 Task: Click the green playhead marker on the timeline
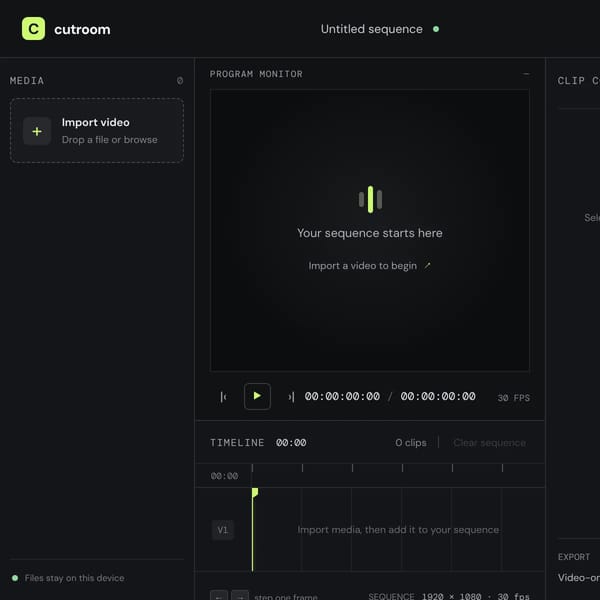pyautogui.click(x=255, y=492)
